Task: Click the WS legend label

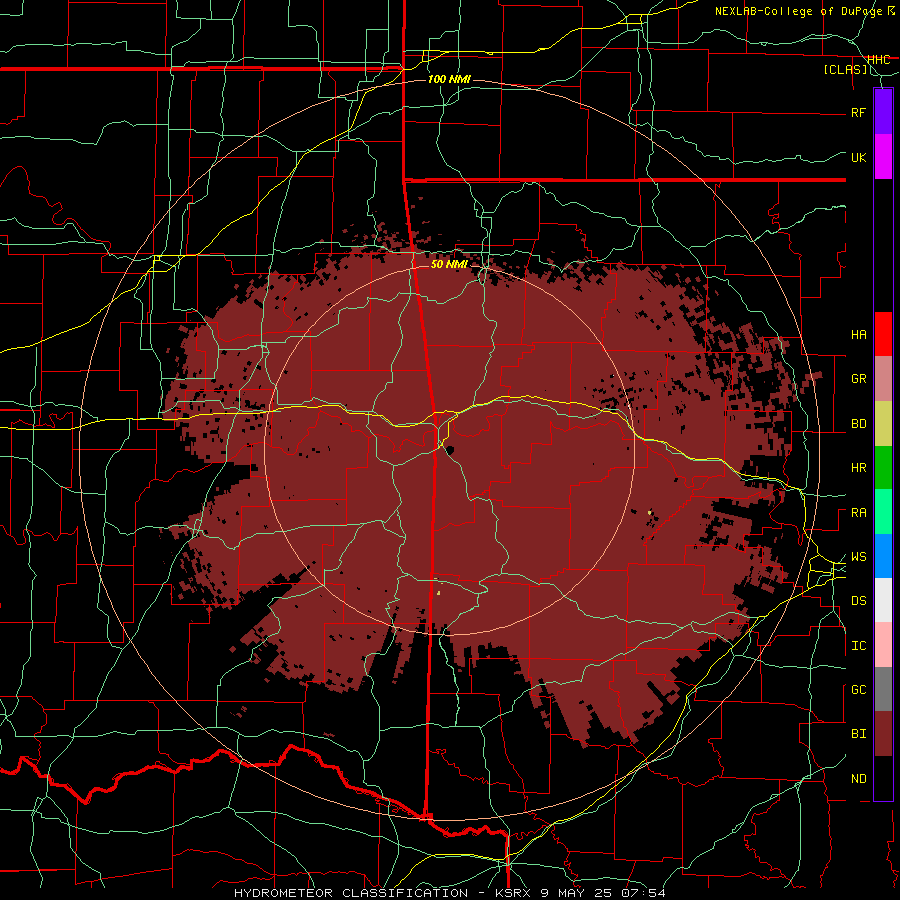Action: click(x=858, y=557)
